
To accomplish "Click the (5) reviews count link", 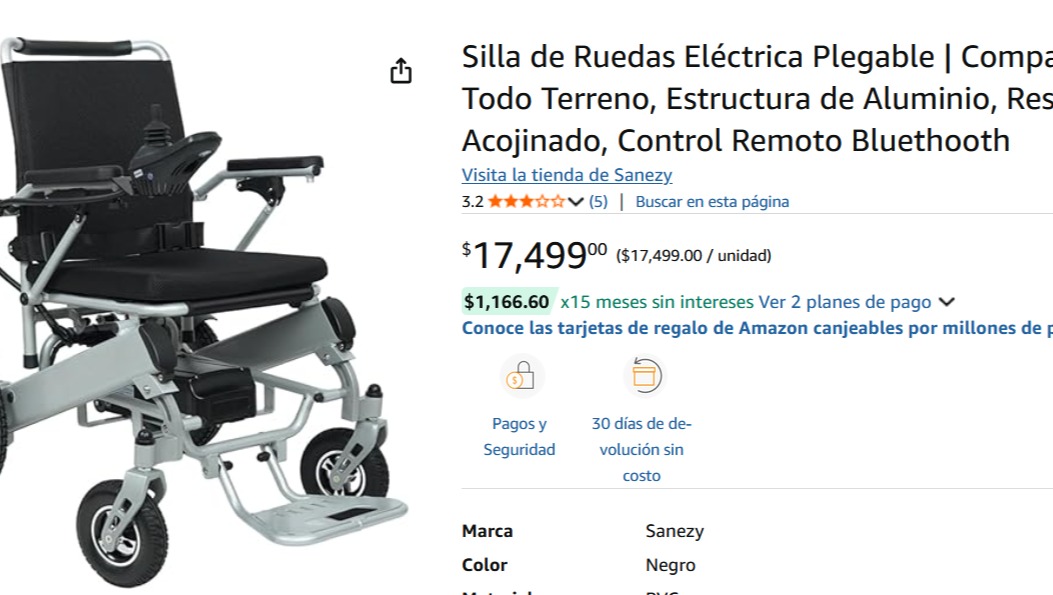I will coord(598,201).
